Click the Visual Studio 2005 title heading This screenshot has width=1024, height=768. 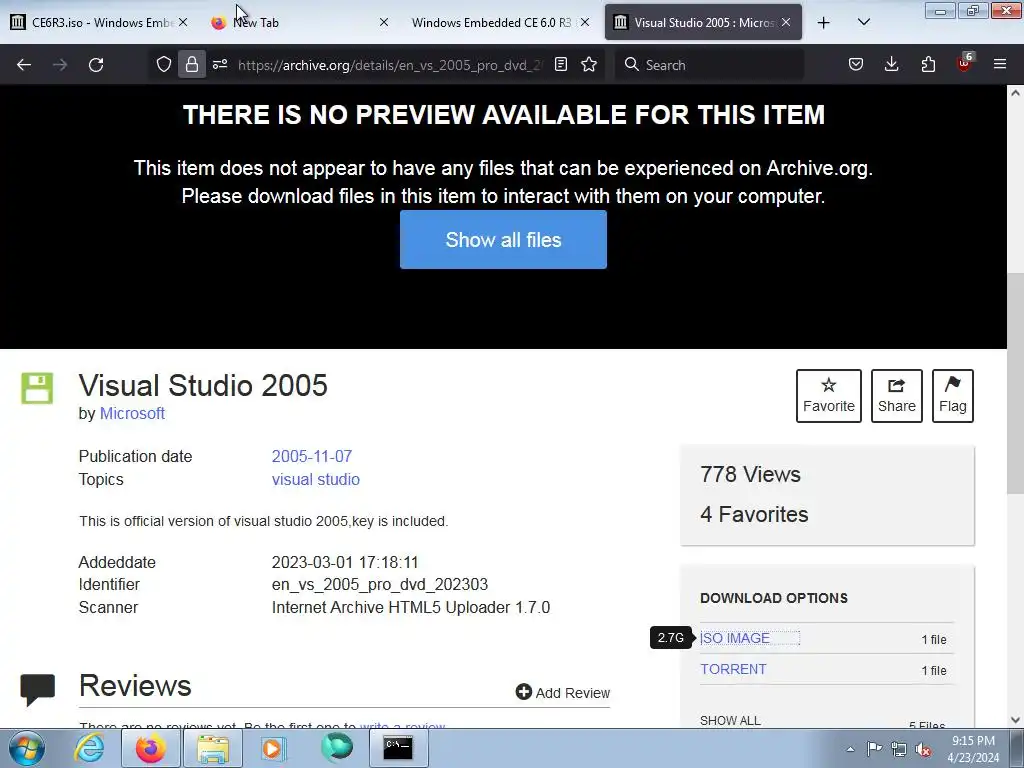click(203, 385)
